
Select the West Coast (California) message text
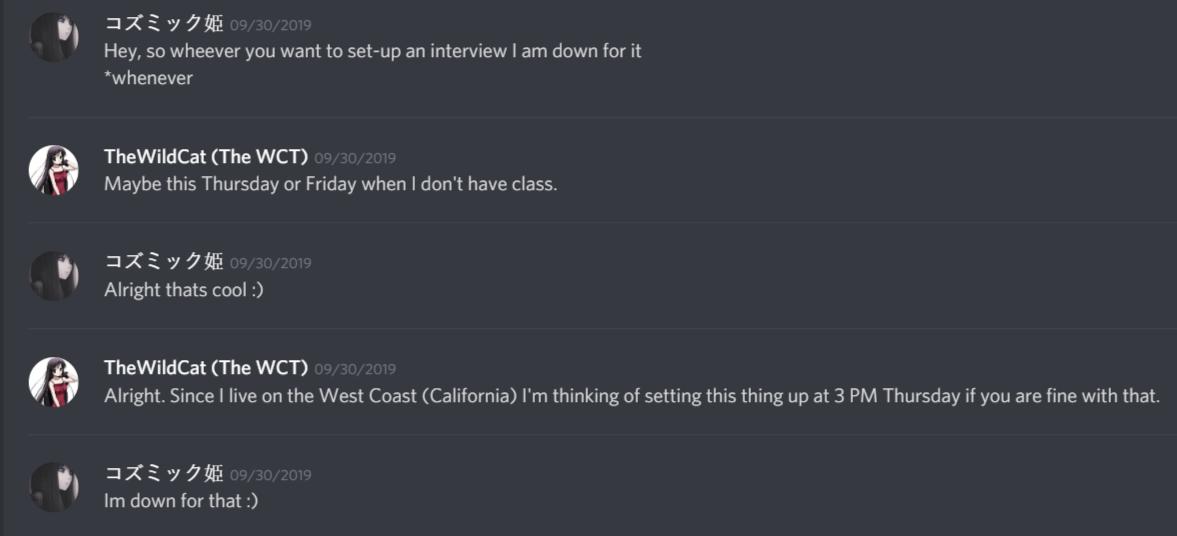coord(633,396)
